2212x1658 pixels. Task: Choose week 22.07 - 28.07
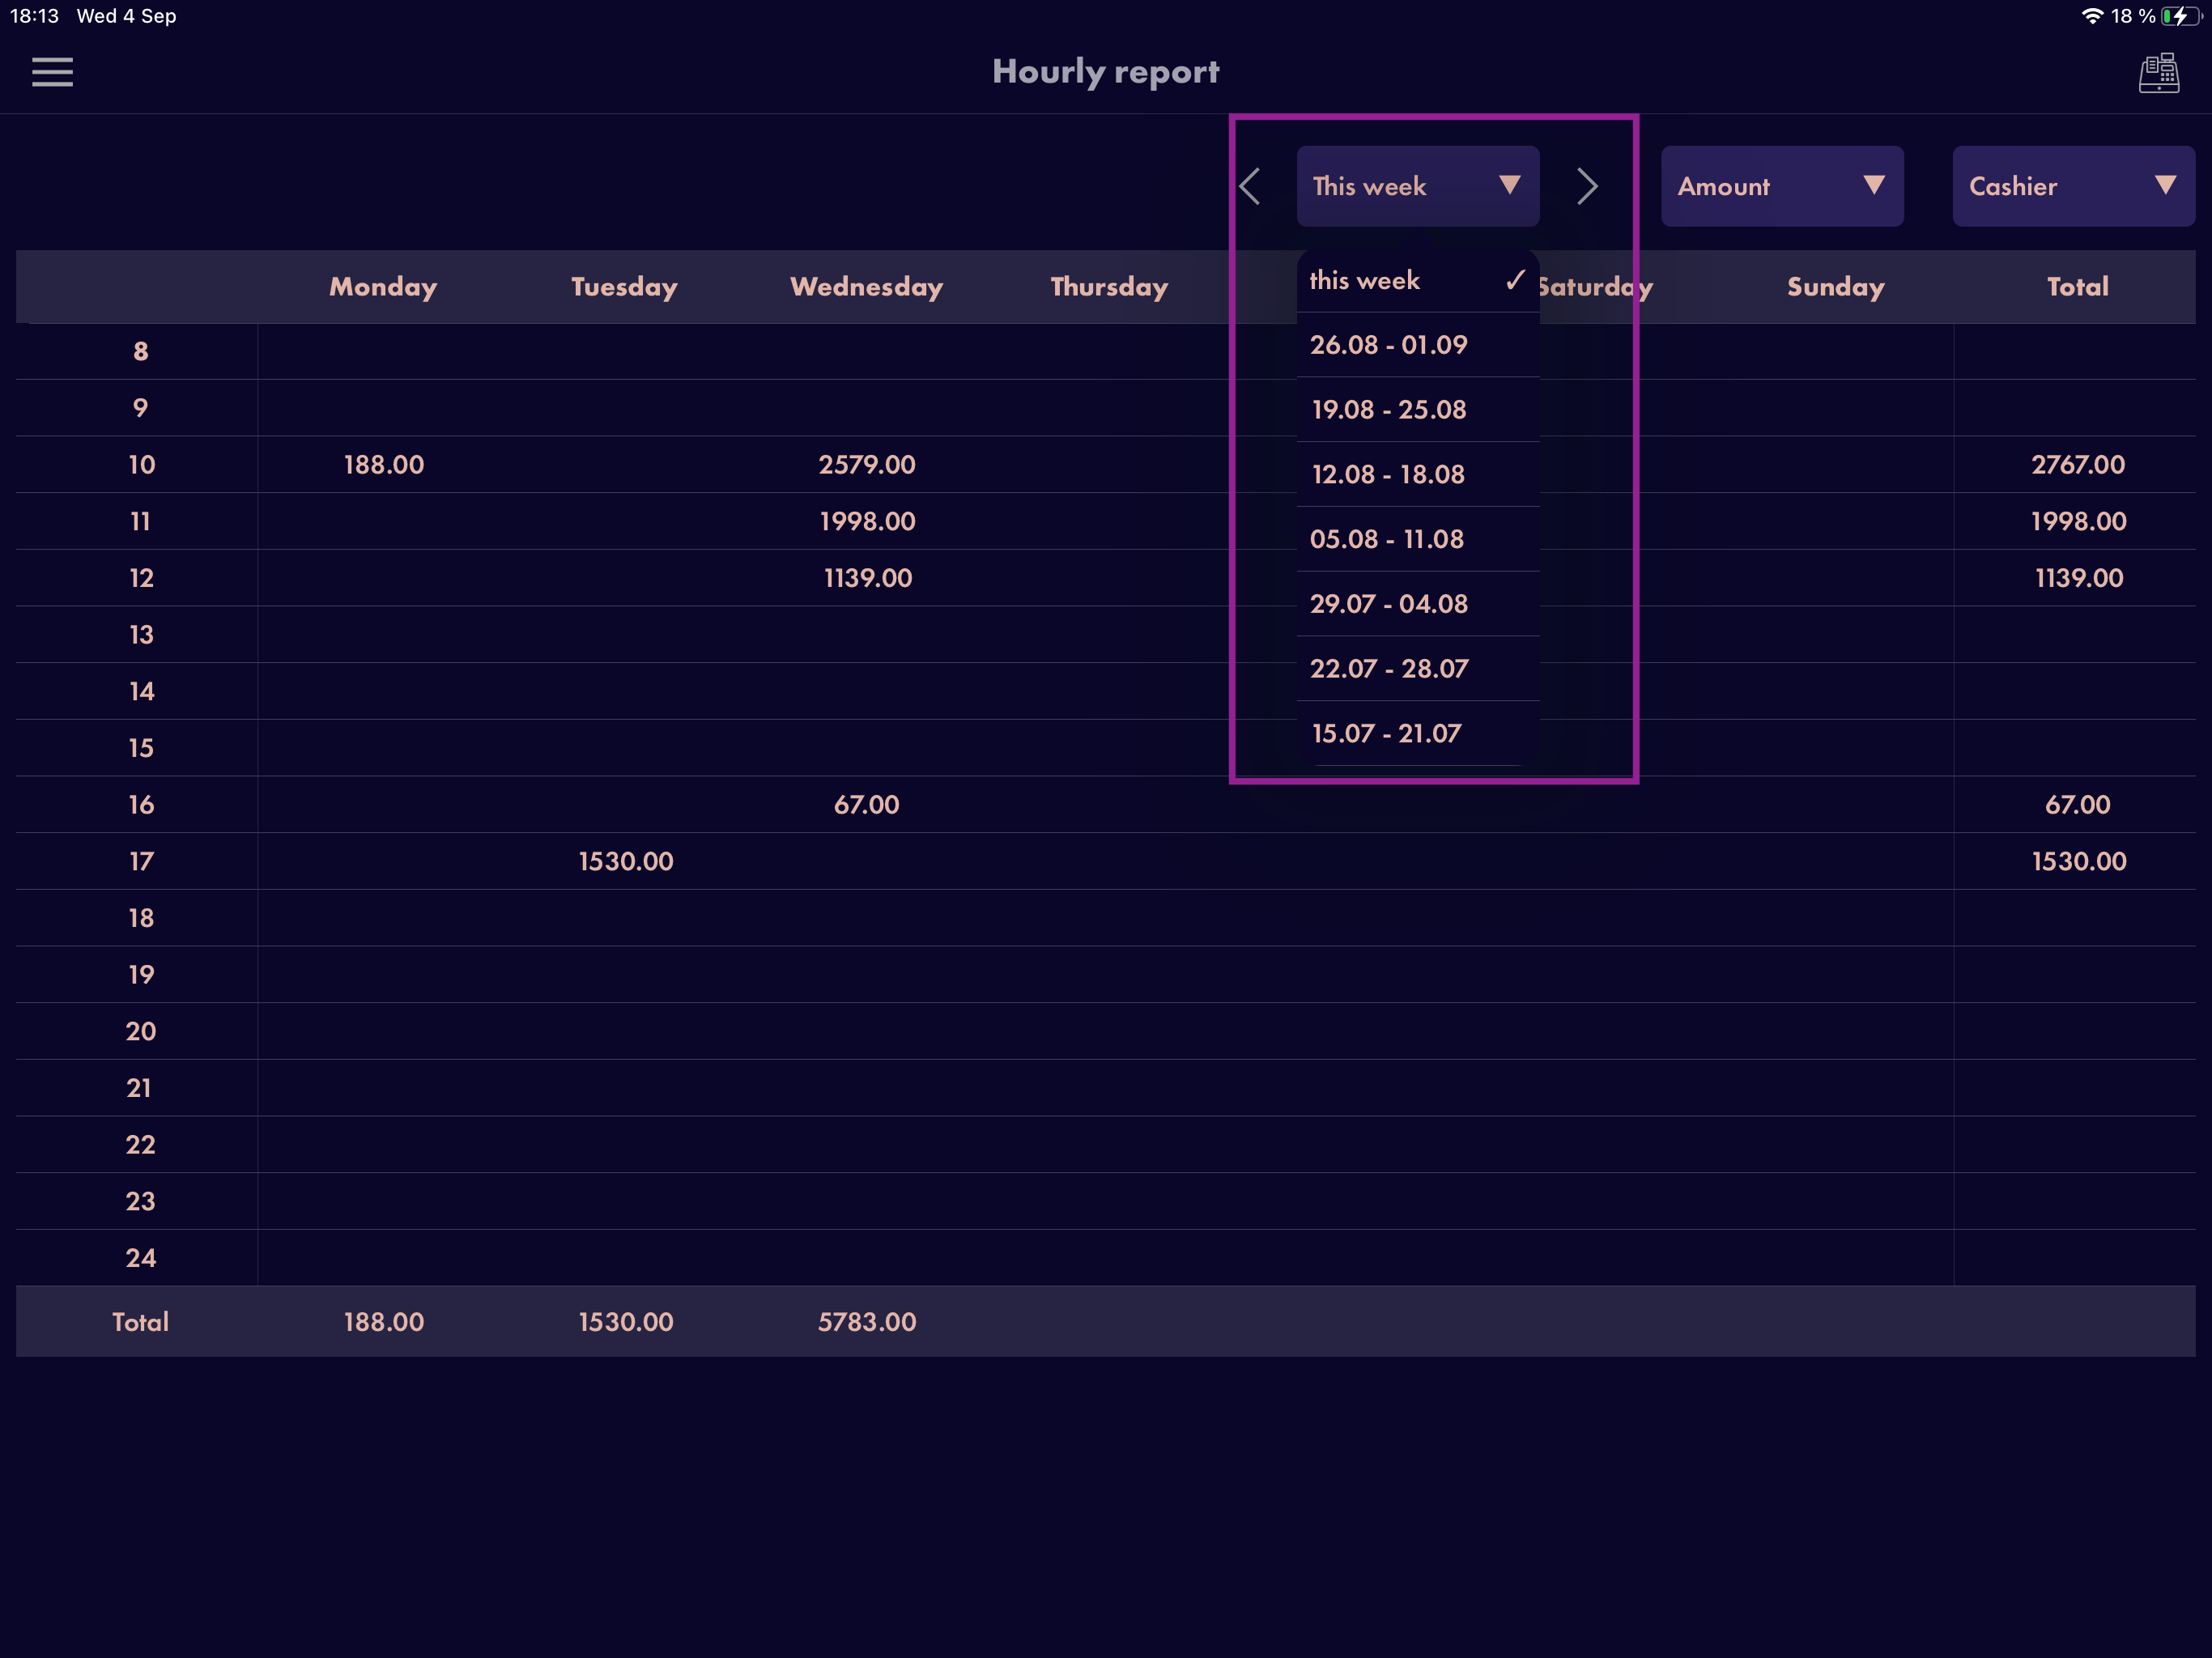pyautogui.click(x=1417, y=669)
